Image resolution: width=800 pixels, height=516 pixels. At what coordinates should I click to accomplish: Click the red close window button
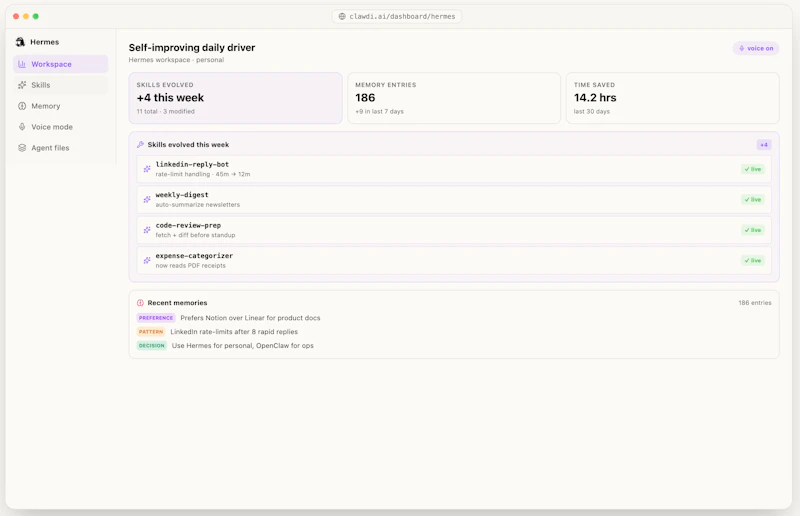16,16
